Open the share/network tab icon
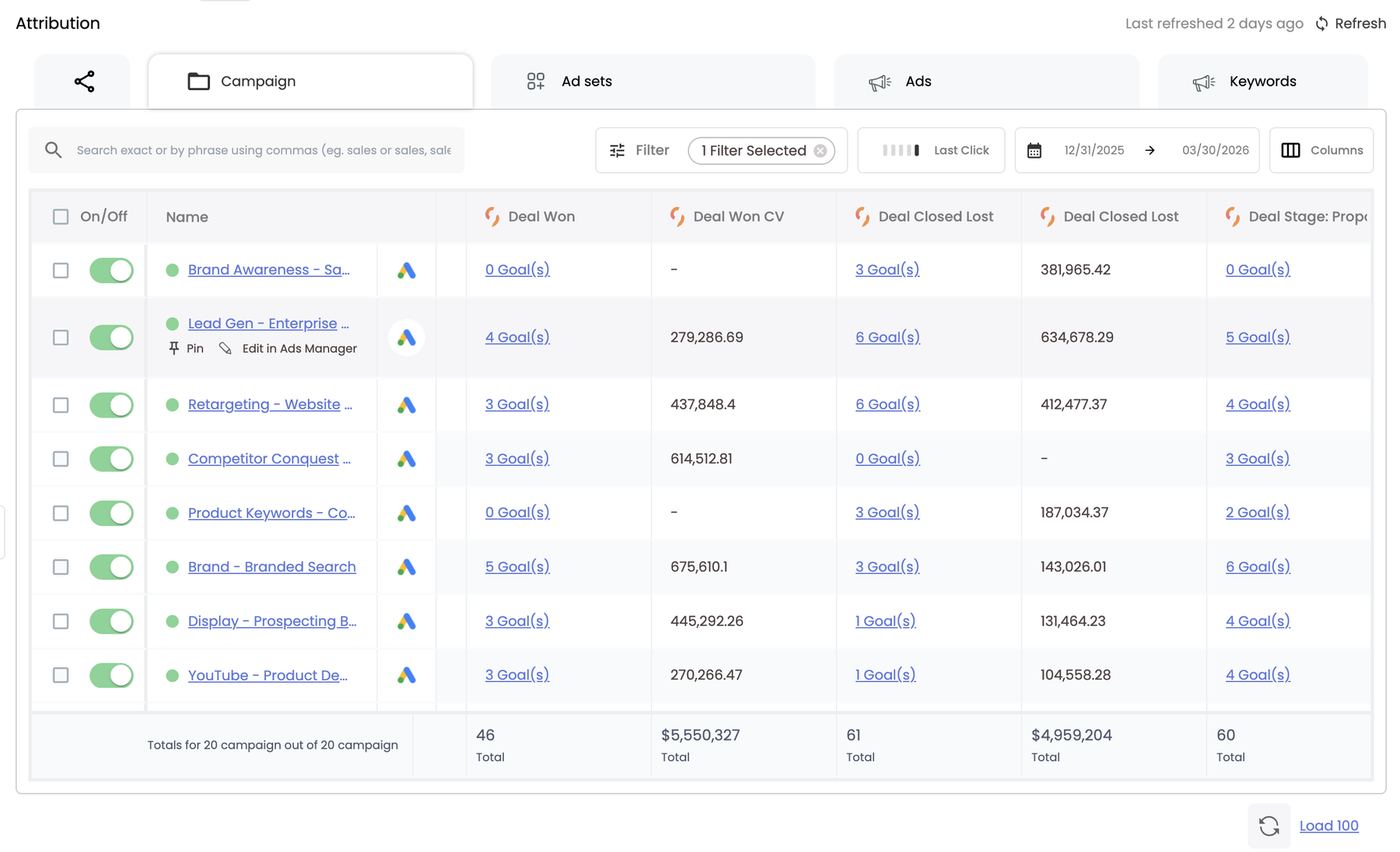This screenshot has height=852, width=1400. pos(84,81)
